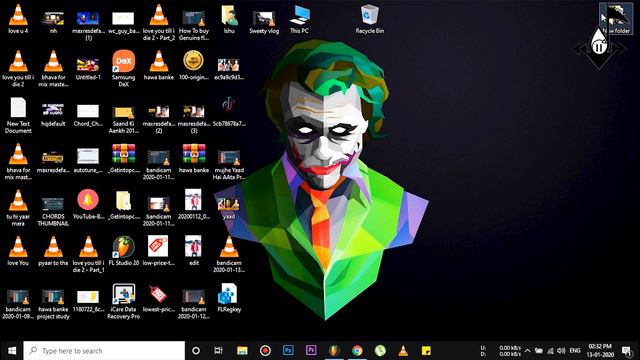640x360 pixels.
Task: Select the 'yaad' file icon
Action: point(229,204)
